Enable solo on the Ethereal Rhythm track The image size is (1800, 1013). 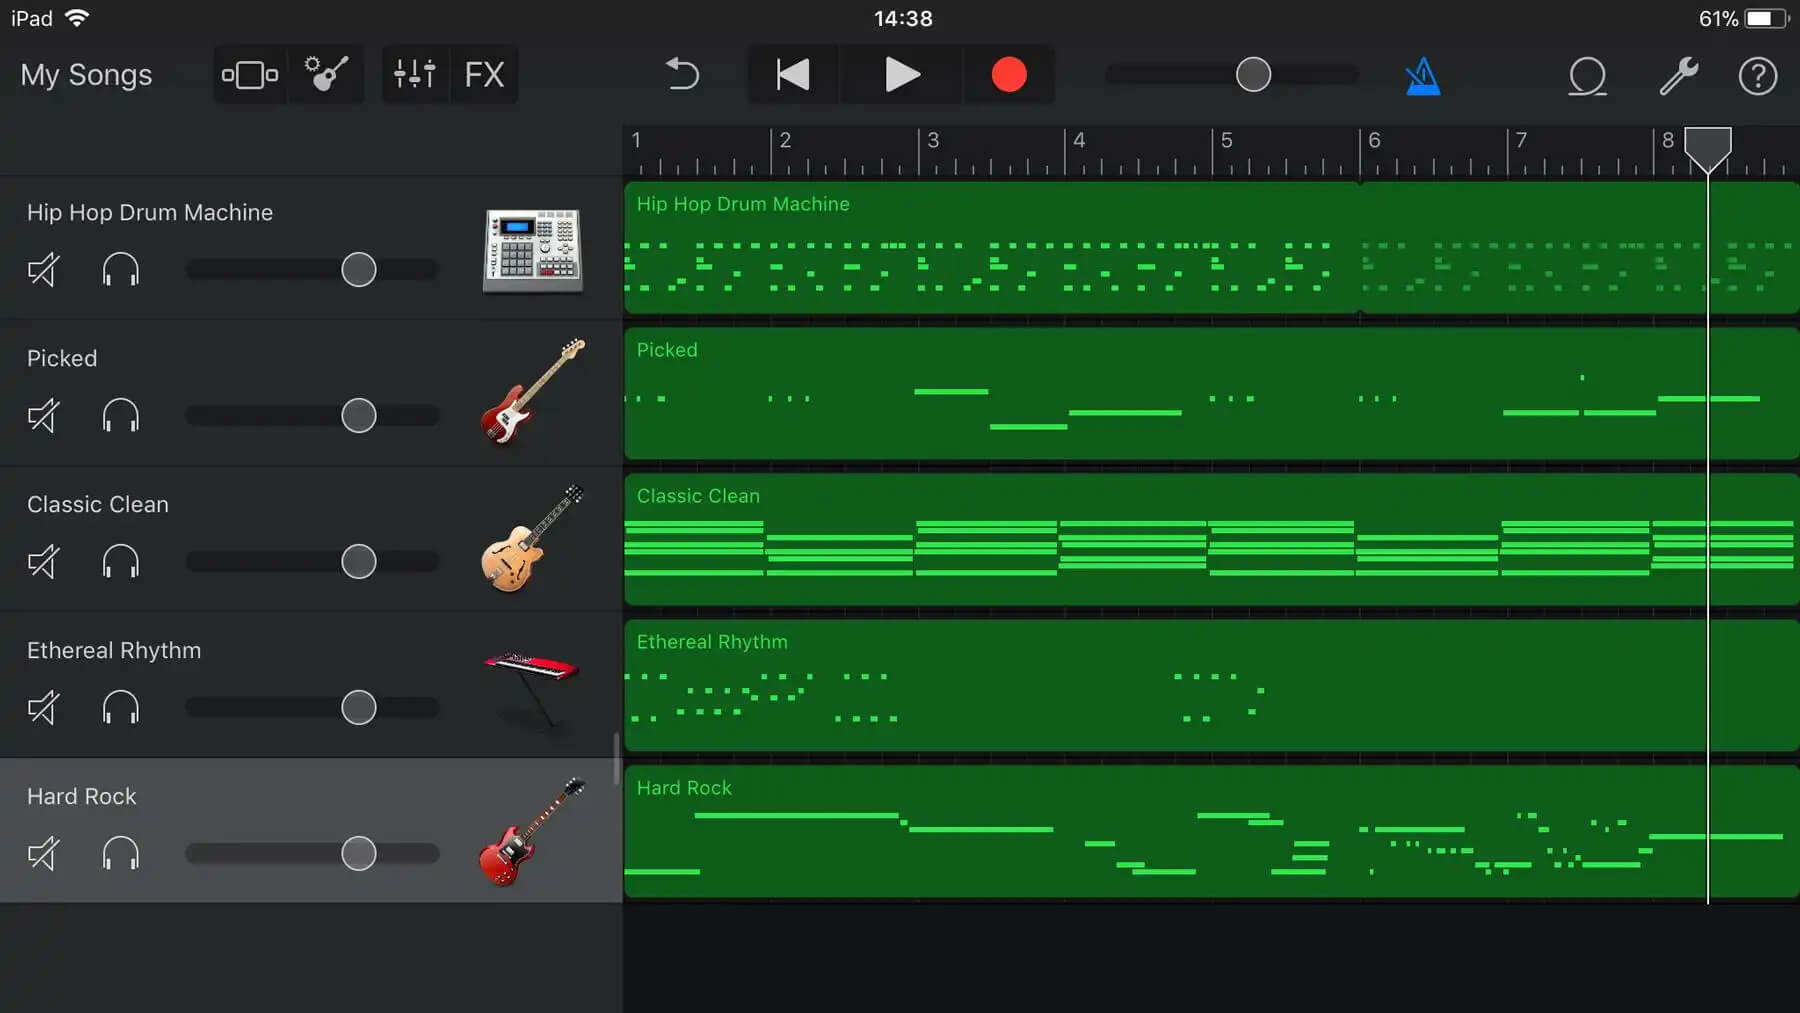120,708
